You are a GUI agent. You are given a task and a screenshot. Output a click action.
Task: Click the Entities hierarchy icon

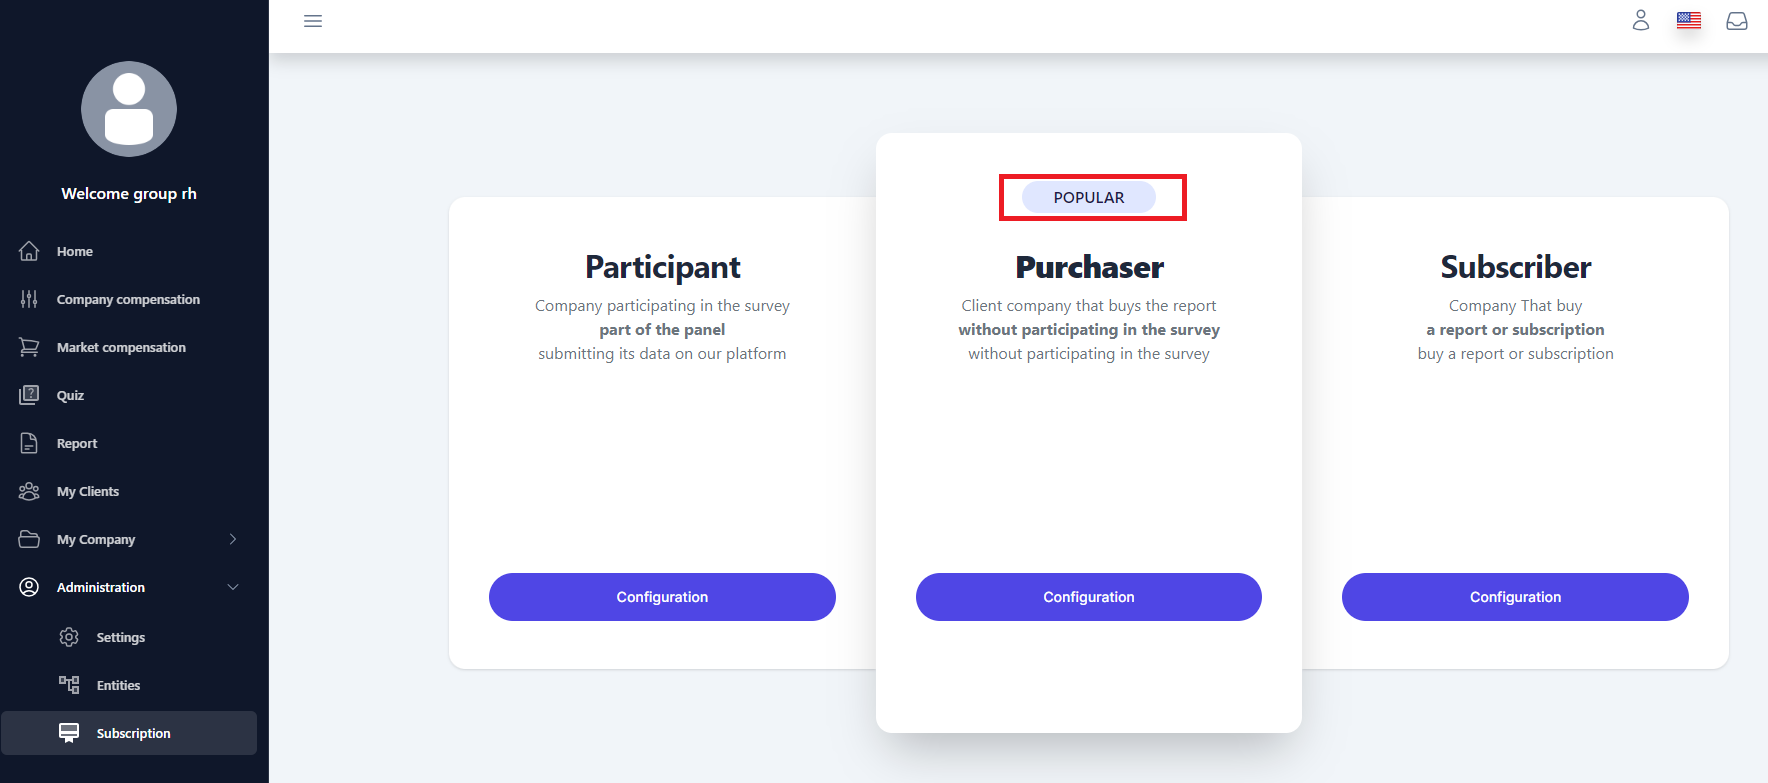[x=69, y=685]
